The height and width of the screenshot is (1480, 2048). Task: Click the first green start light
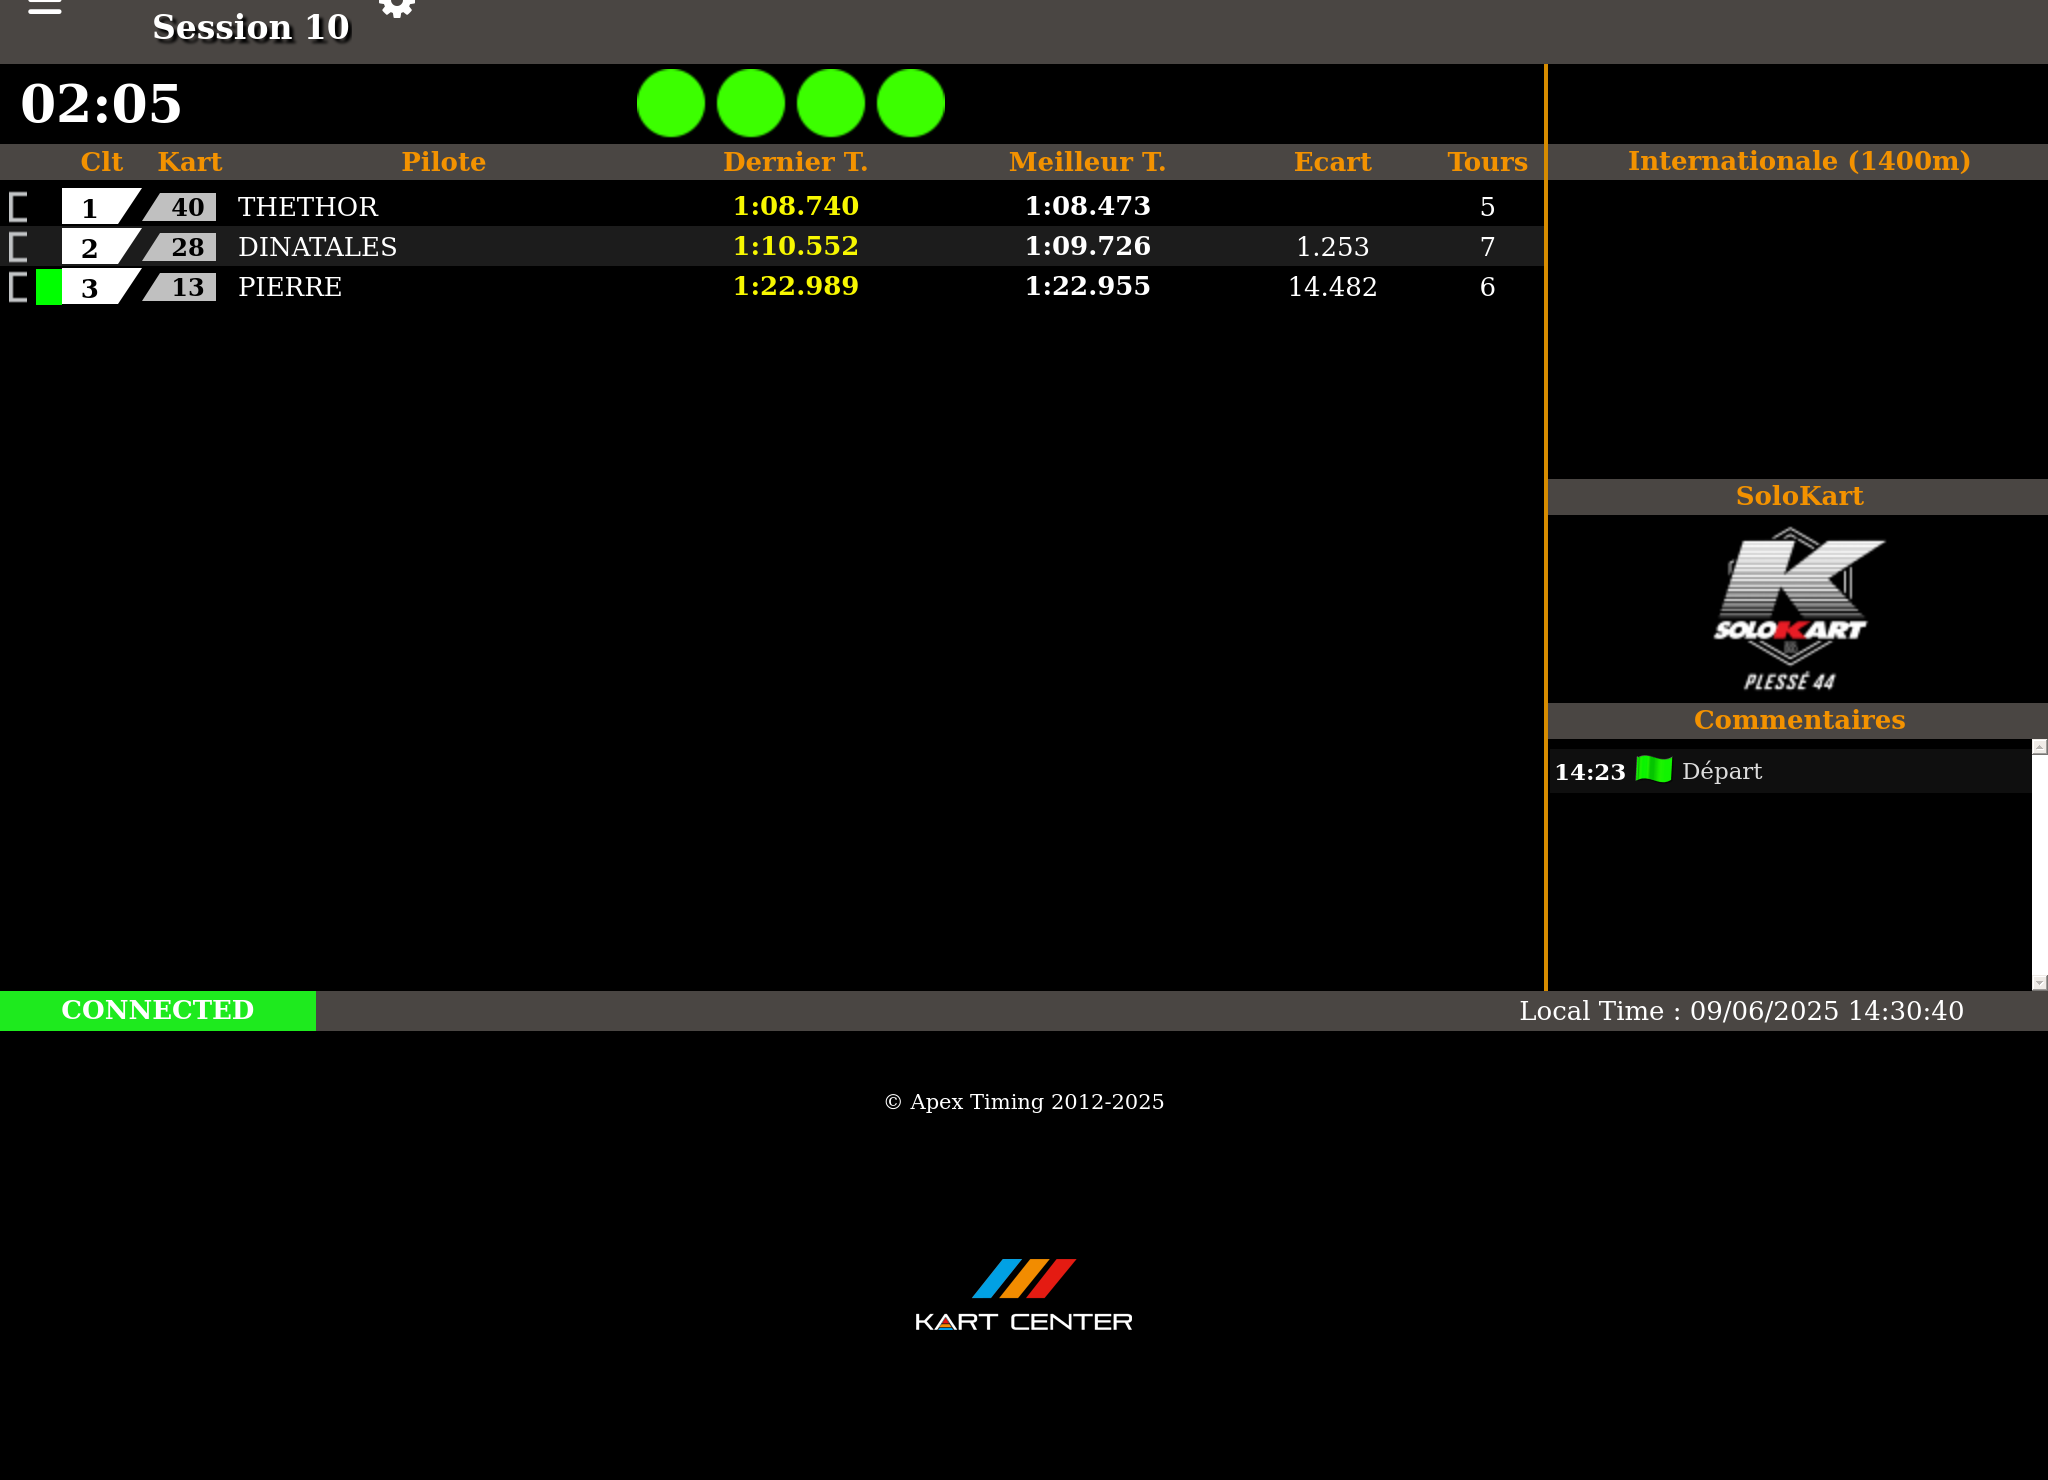(671, 103)
